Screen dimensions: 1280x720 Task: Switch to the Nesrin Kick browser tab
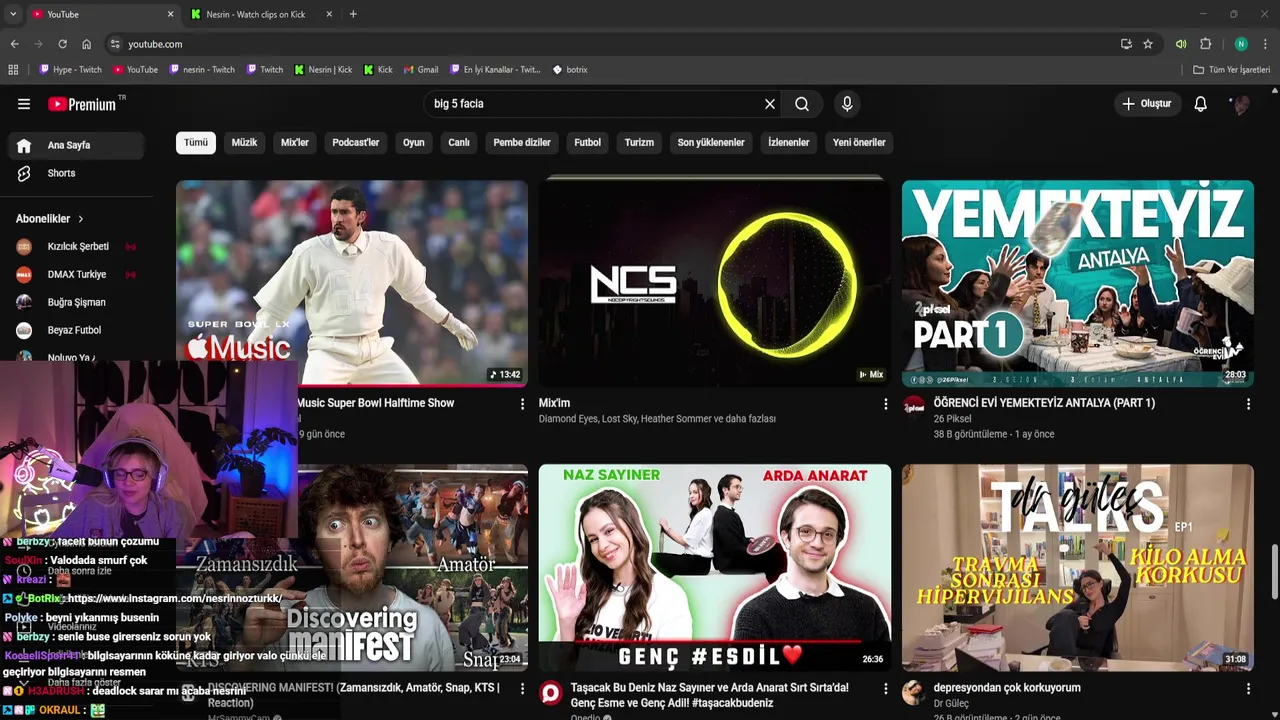tap(256, 14)
